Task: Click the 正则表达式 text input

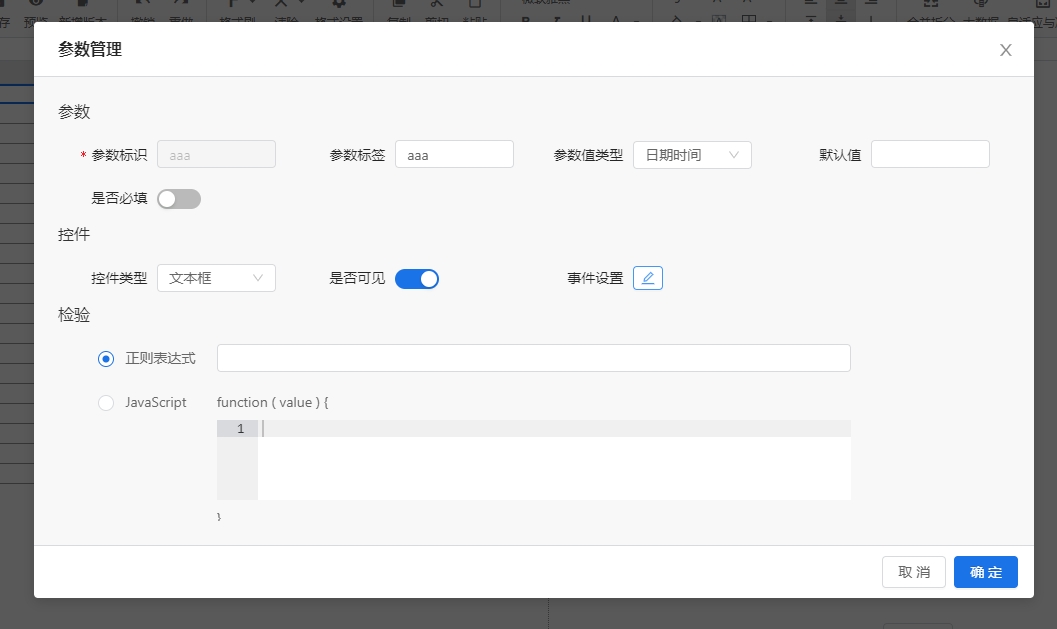Action: point(533,358)
